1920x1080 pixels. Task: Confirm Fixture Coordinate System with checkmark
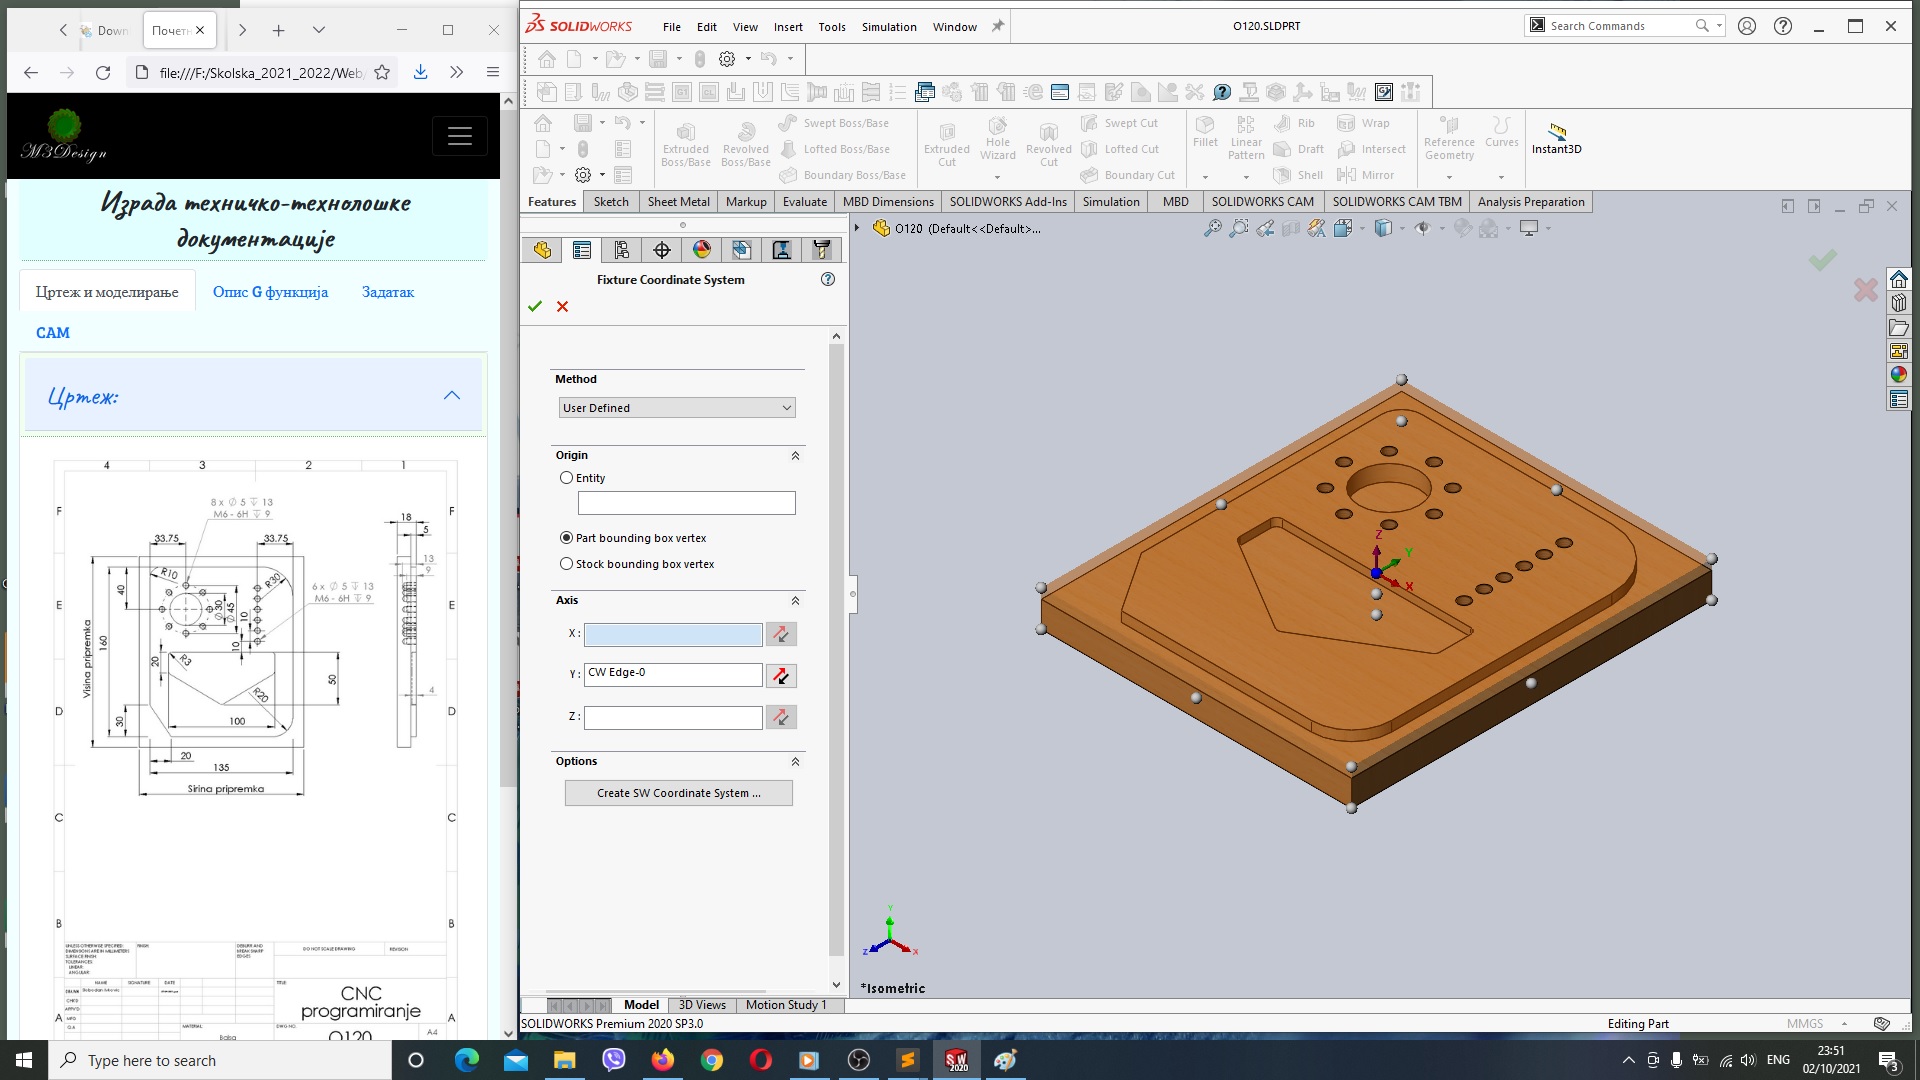pyautogui.click(x=535, y=305)
